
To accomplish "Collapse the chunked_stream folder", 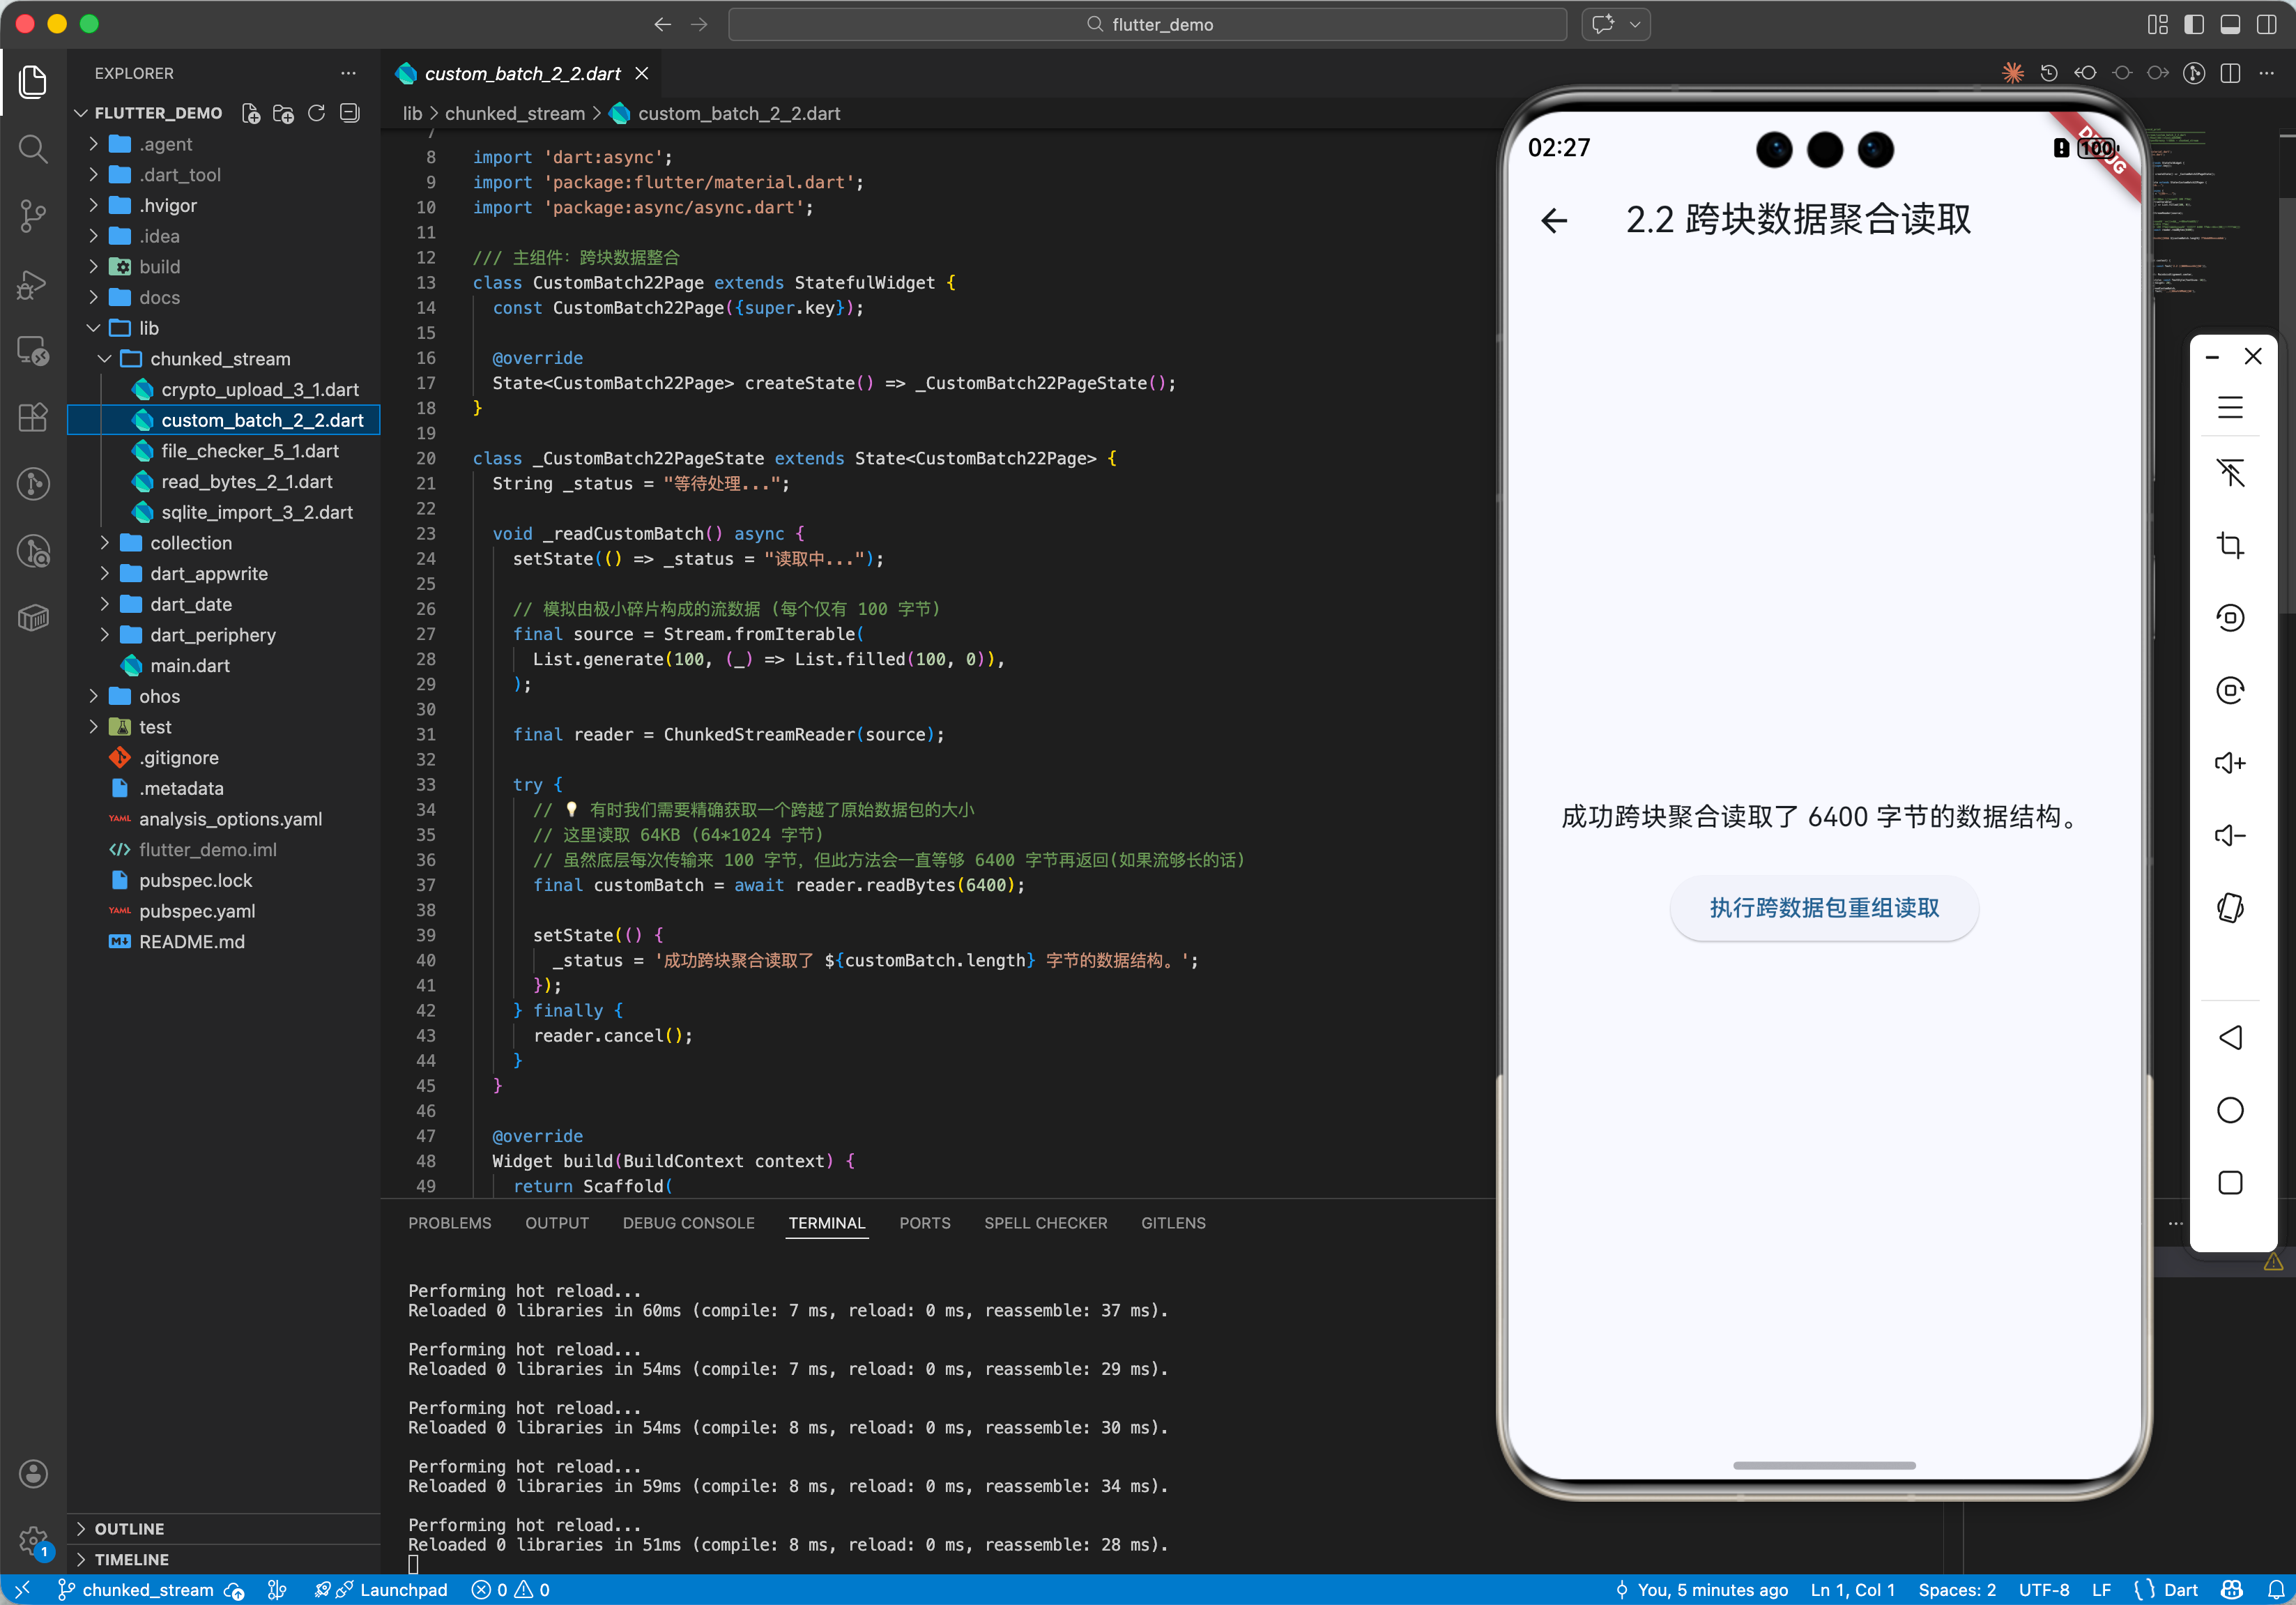I will pos(220,358).
